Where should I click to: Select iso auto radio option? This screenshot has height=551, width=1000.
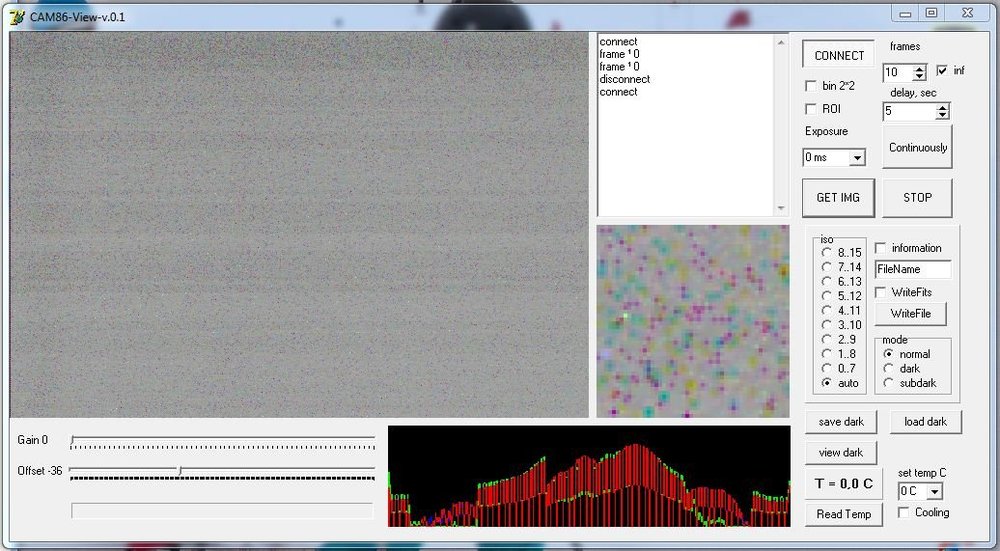click(x=827, y=383)
